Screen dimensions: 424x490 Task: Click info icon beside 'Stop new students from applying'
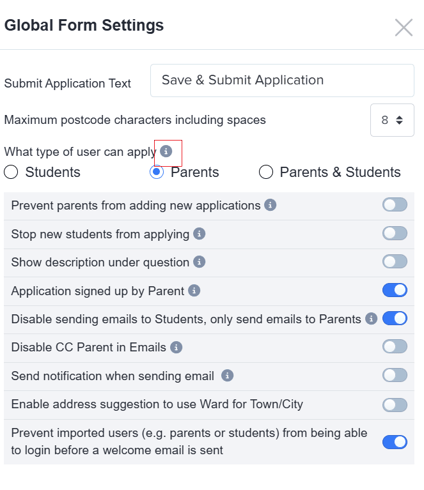point(199,234)
